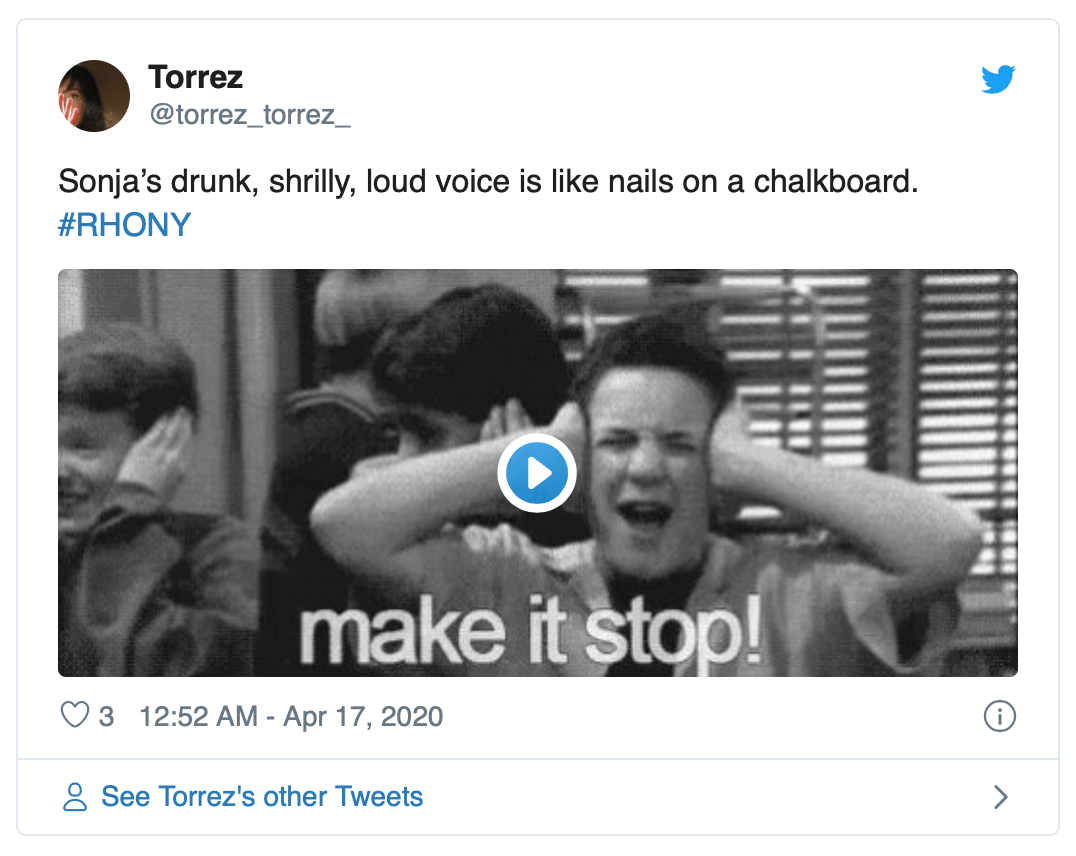1076x856 pixels.
Task: Click the @torrez_torrez_ handle
Action: tap(249, 115)
